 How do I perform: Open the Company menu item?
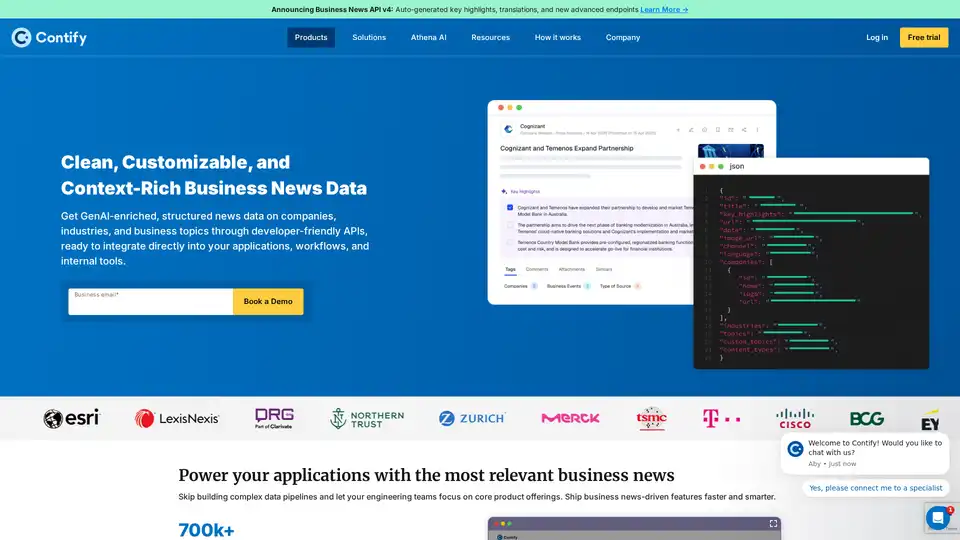[x=623, y=37]
